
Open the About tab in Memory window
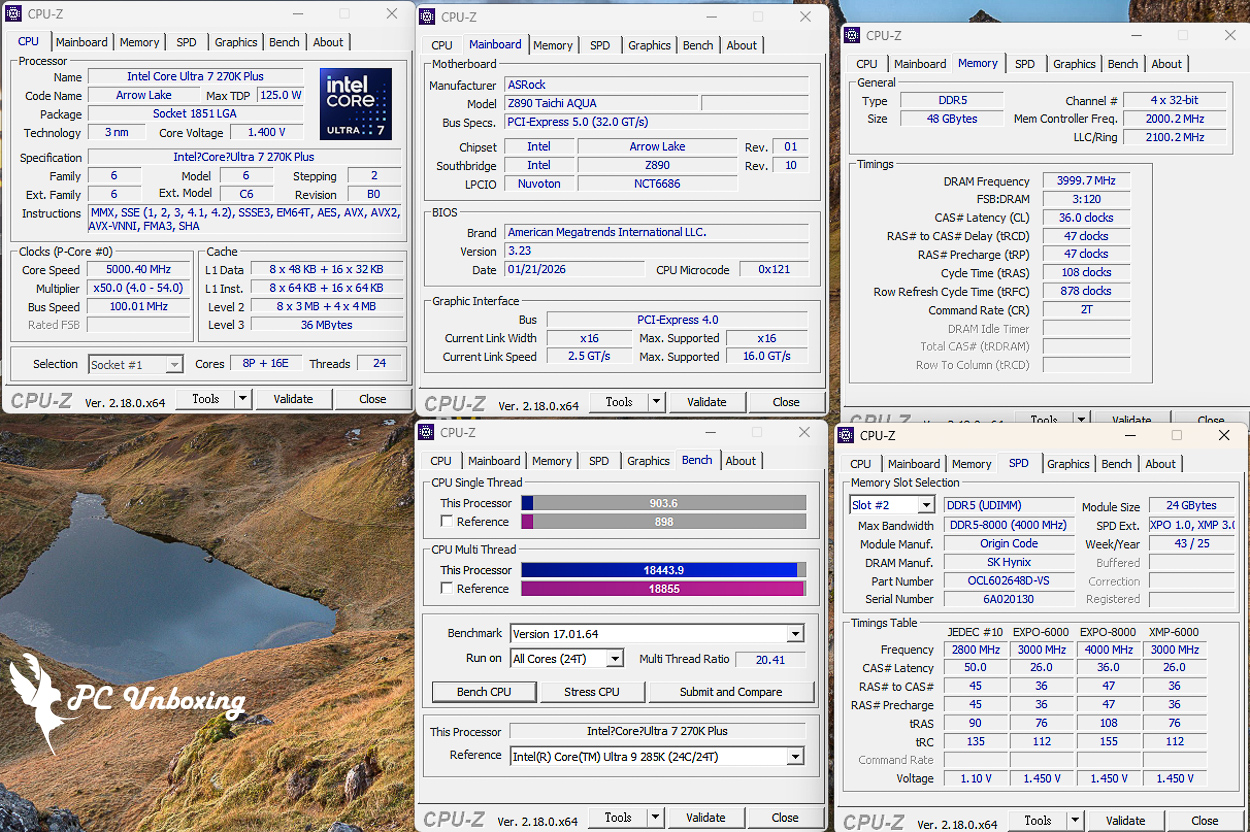(1166, 64)
